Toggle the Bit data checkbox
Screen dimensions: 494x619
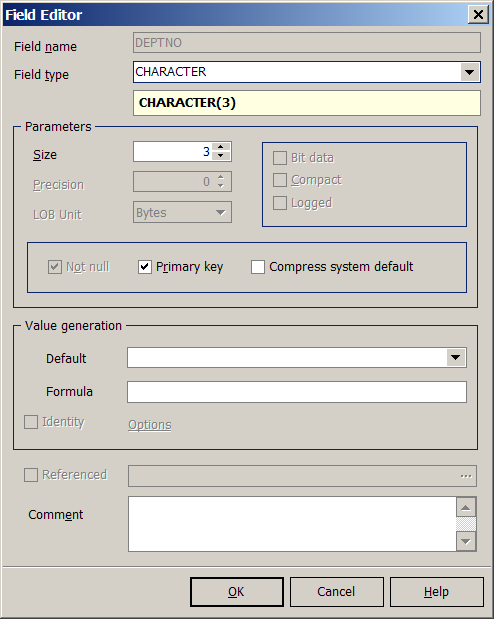(280, 158)
